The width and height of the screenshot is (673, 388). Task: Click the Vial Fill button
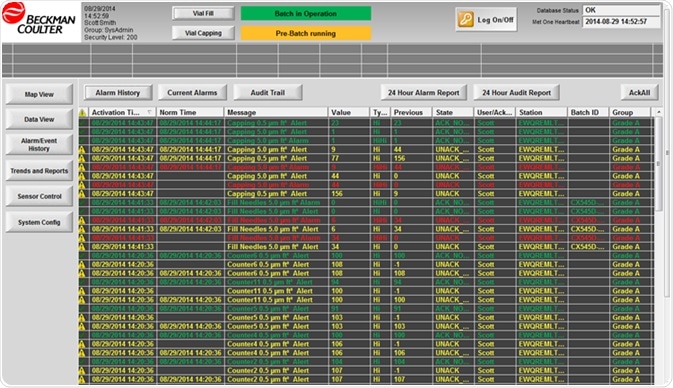[203, 13]
